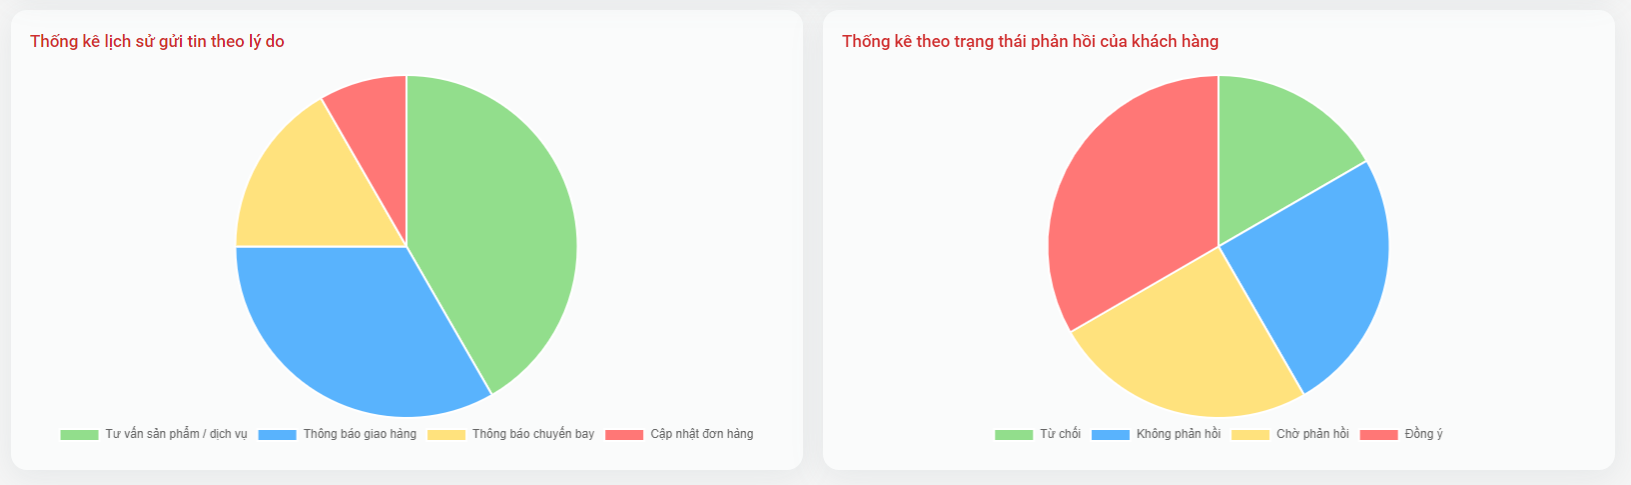
Task: Click the blue slice in the left pie chart
Action: pos(350,330)
